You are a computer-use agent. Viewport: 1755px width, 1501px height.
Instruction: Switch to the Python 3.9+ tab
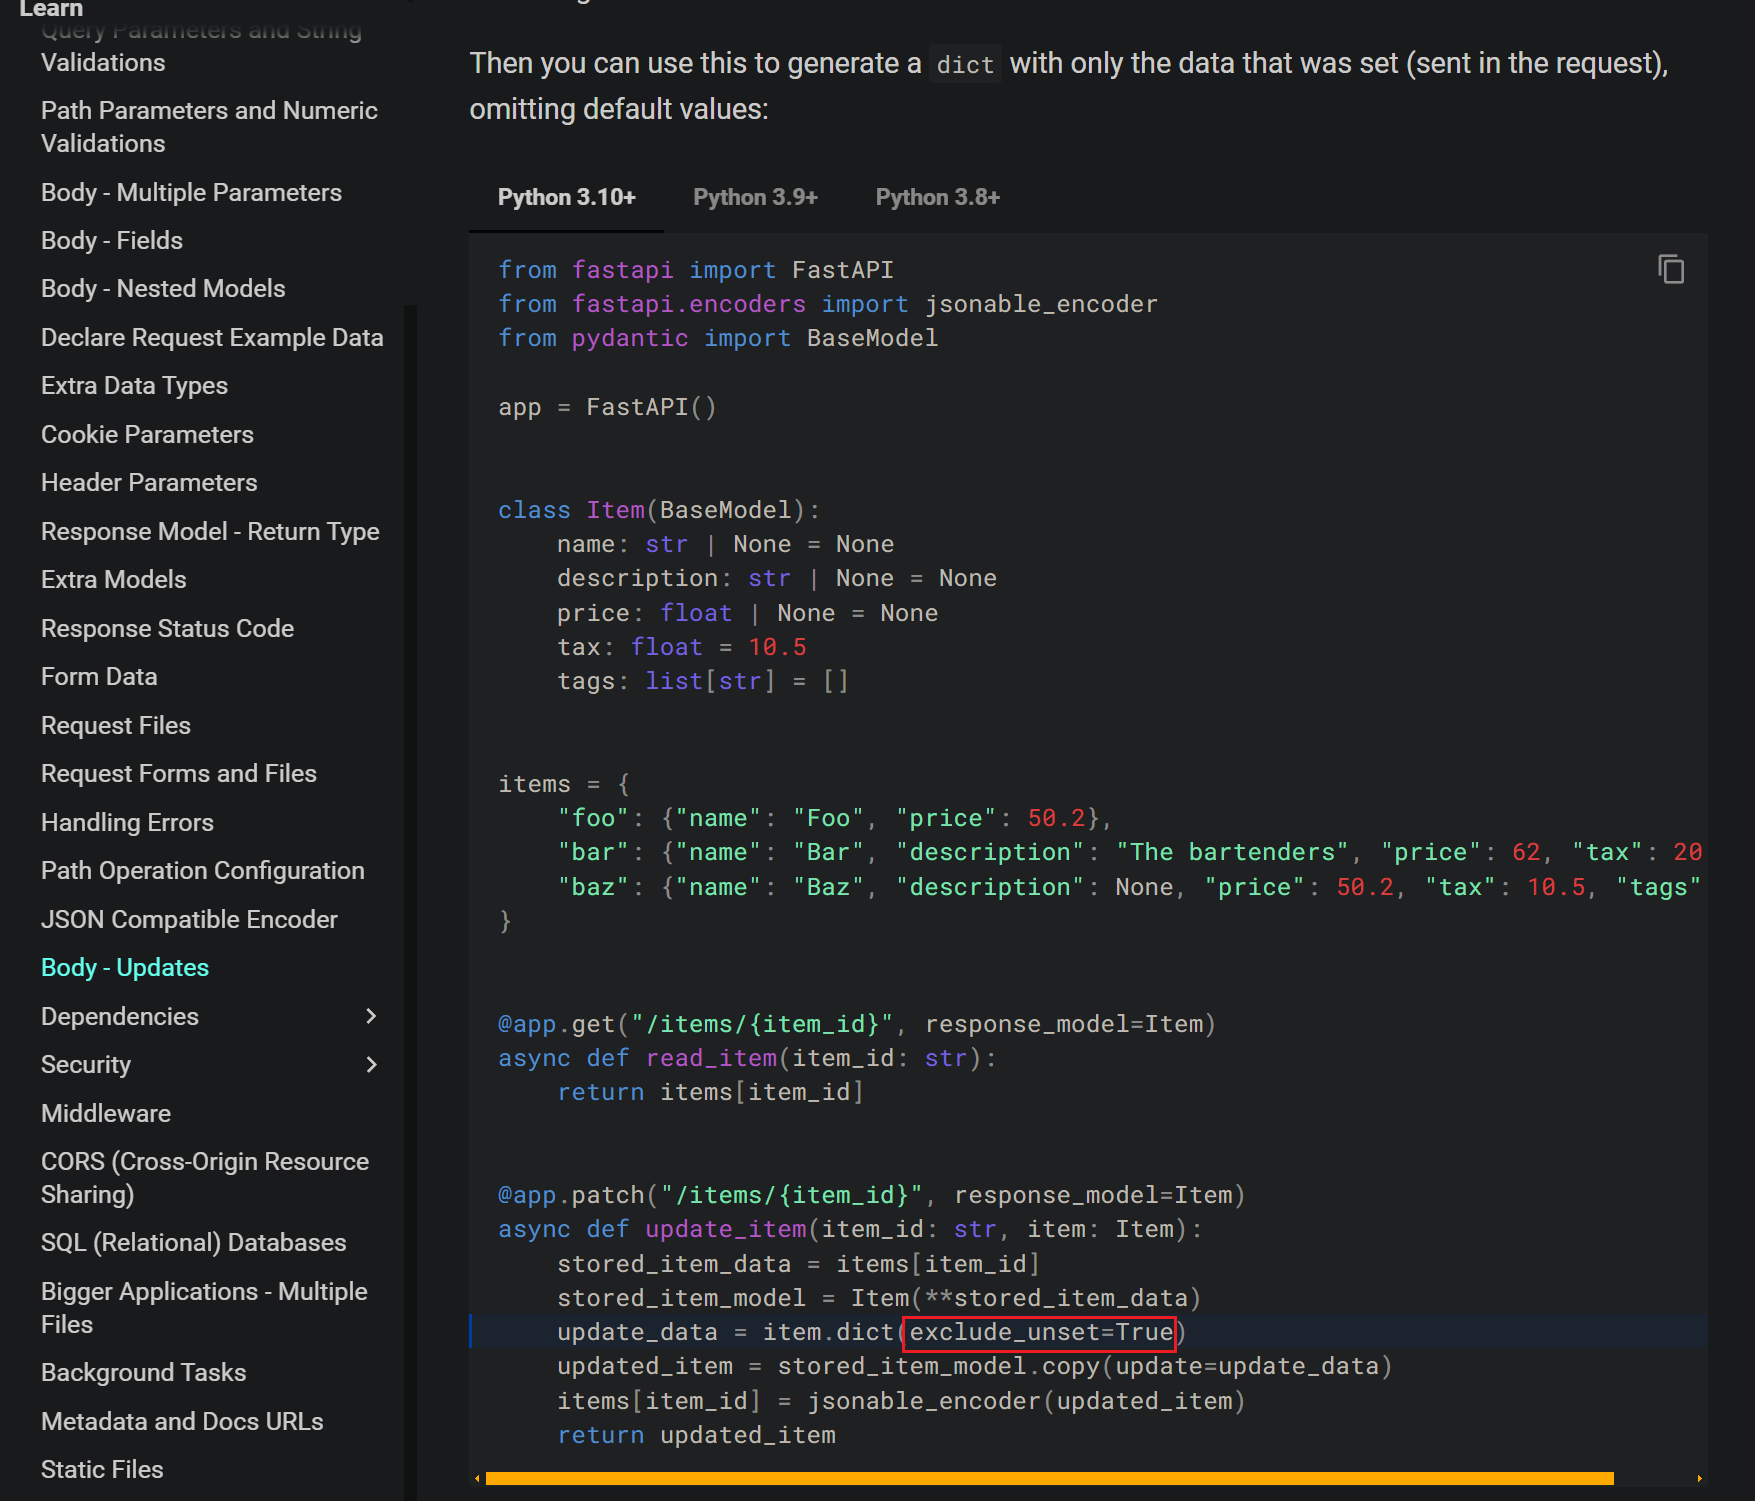tap(755, 197)
